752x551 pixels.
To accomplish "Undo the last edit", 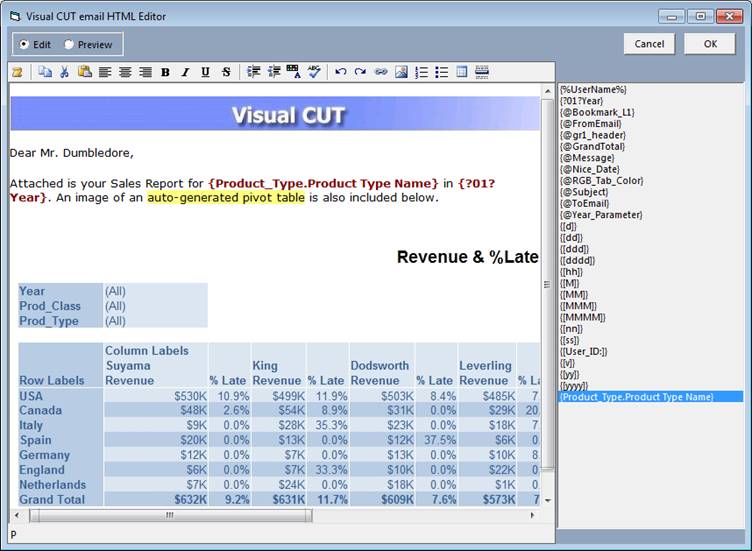I will 341,72.
